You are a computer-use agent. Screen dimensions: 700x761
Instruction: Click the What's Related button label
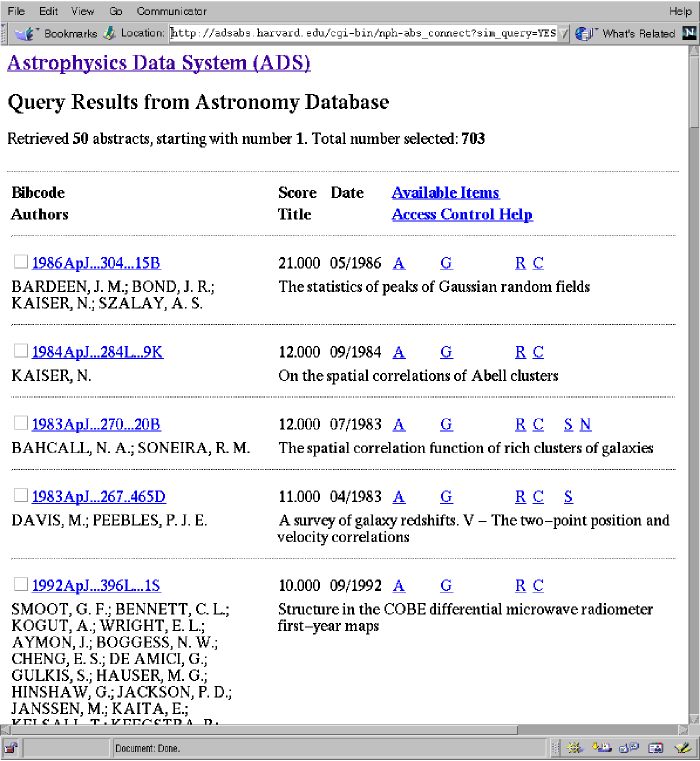point(639,33)
